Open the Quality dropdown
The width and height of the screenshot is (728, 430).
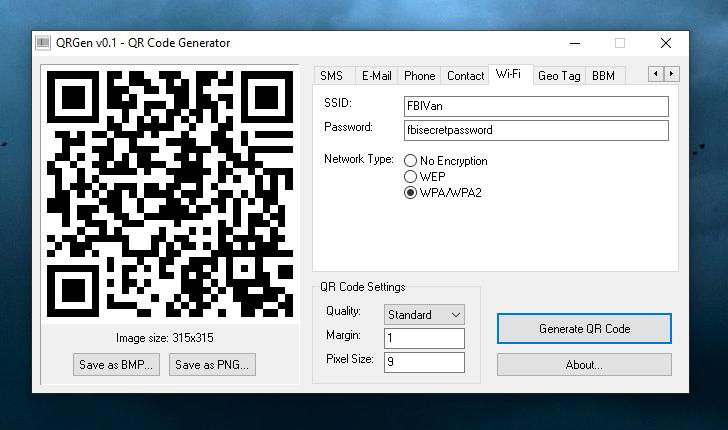[x=424, y=314]
